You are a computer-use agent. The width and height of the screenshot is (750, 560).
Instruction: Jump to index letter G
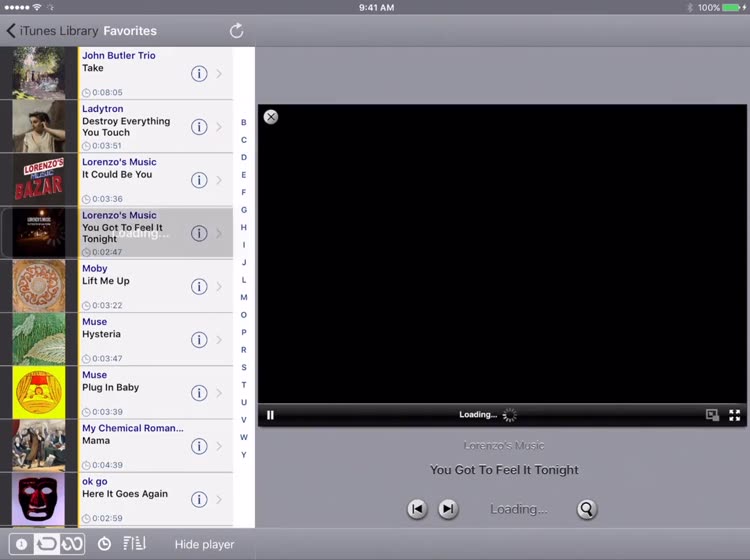tap(244, 210)
